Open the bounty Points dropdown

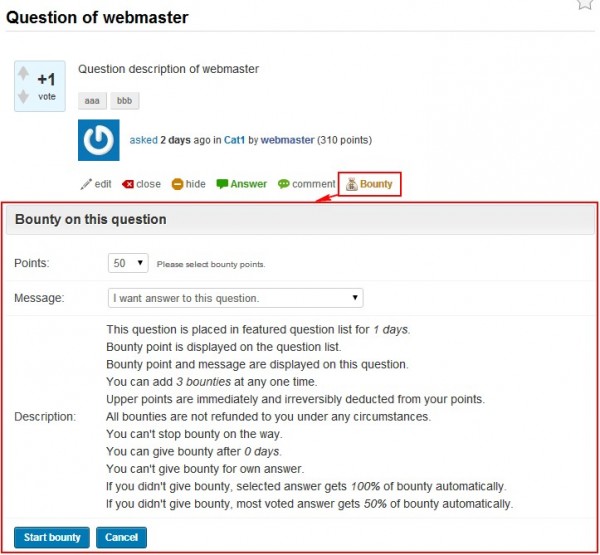click(128, 263)
